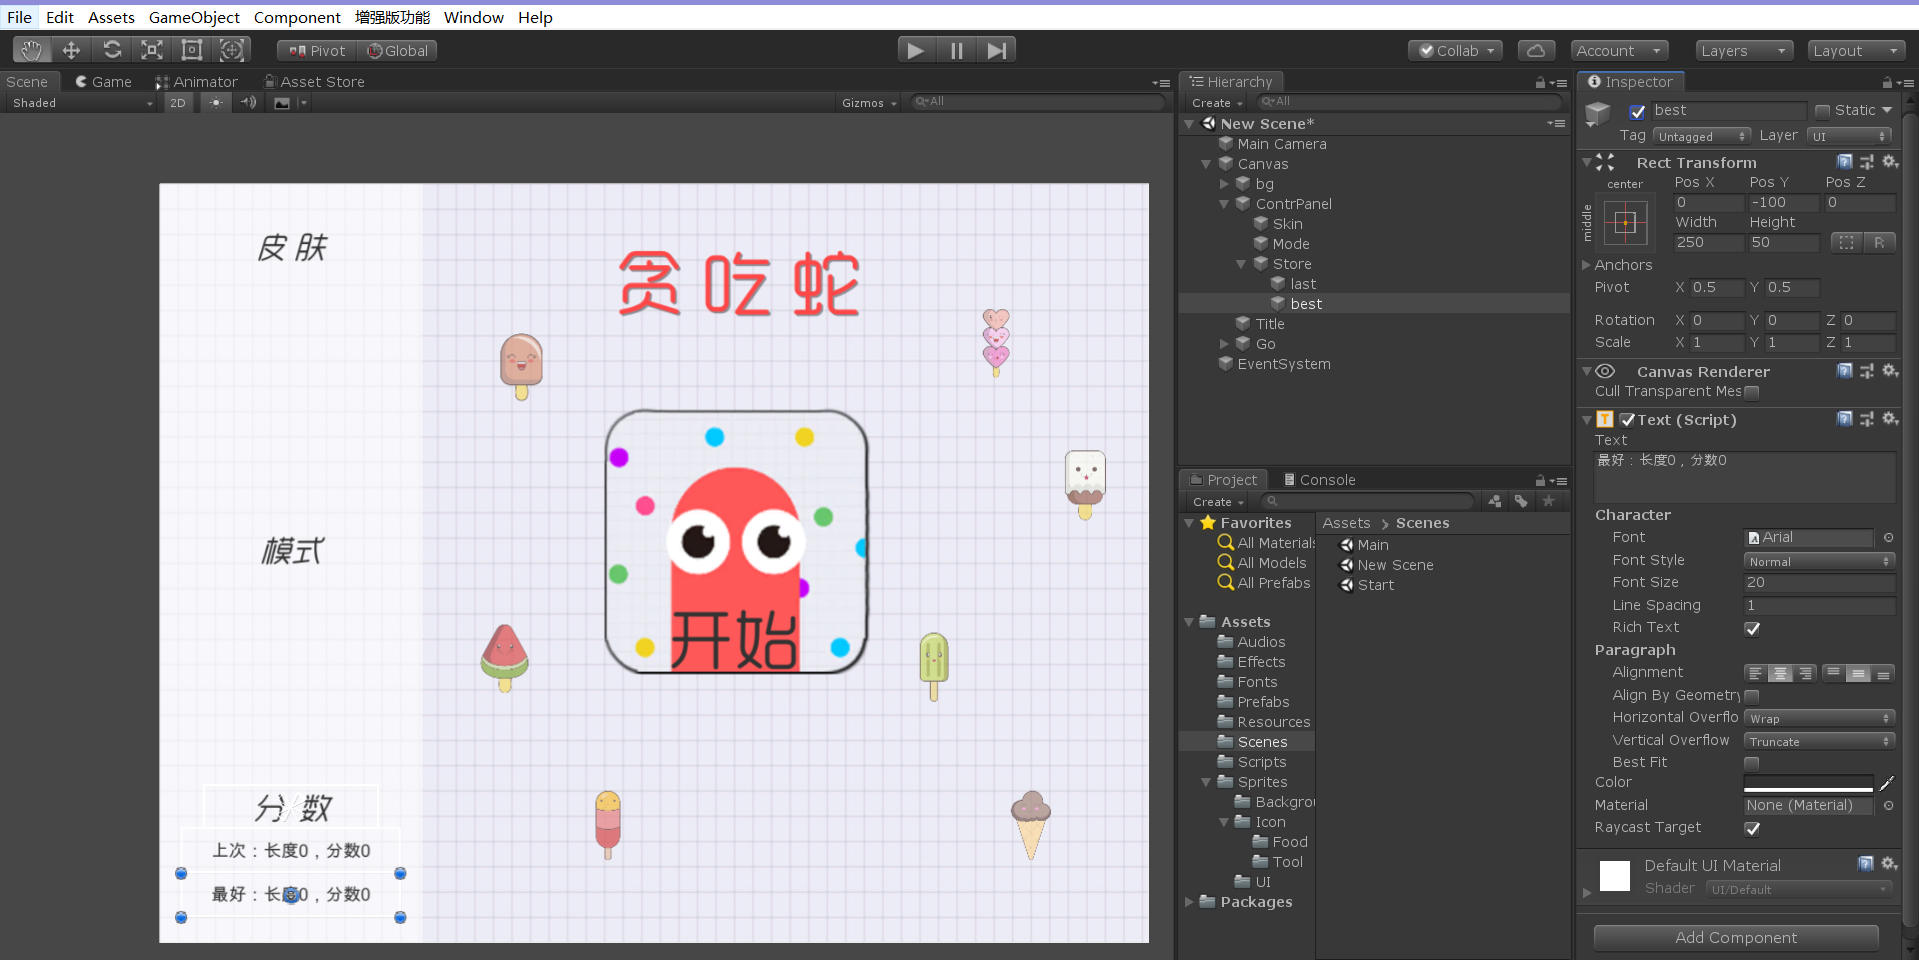Collapse the Store hierarchy item
This screenshot has width=1919, height=960.
[x=1241, y=264]
